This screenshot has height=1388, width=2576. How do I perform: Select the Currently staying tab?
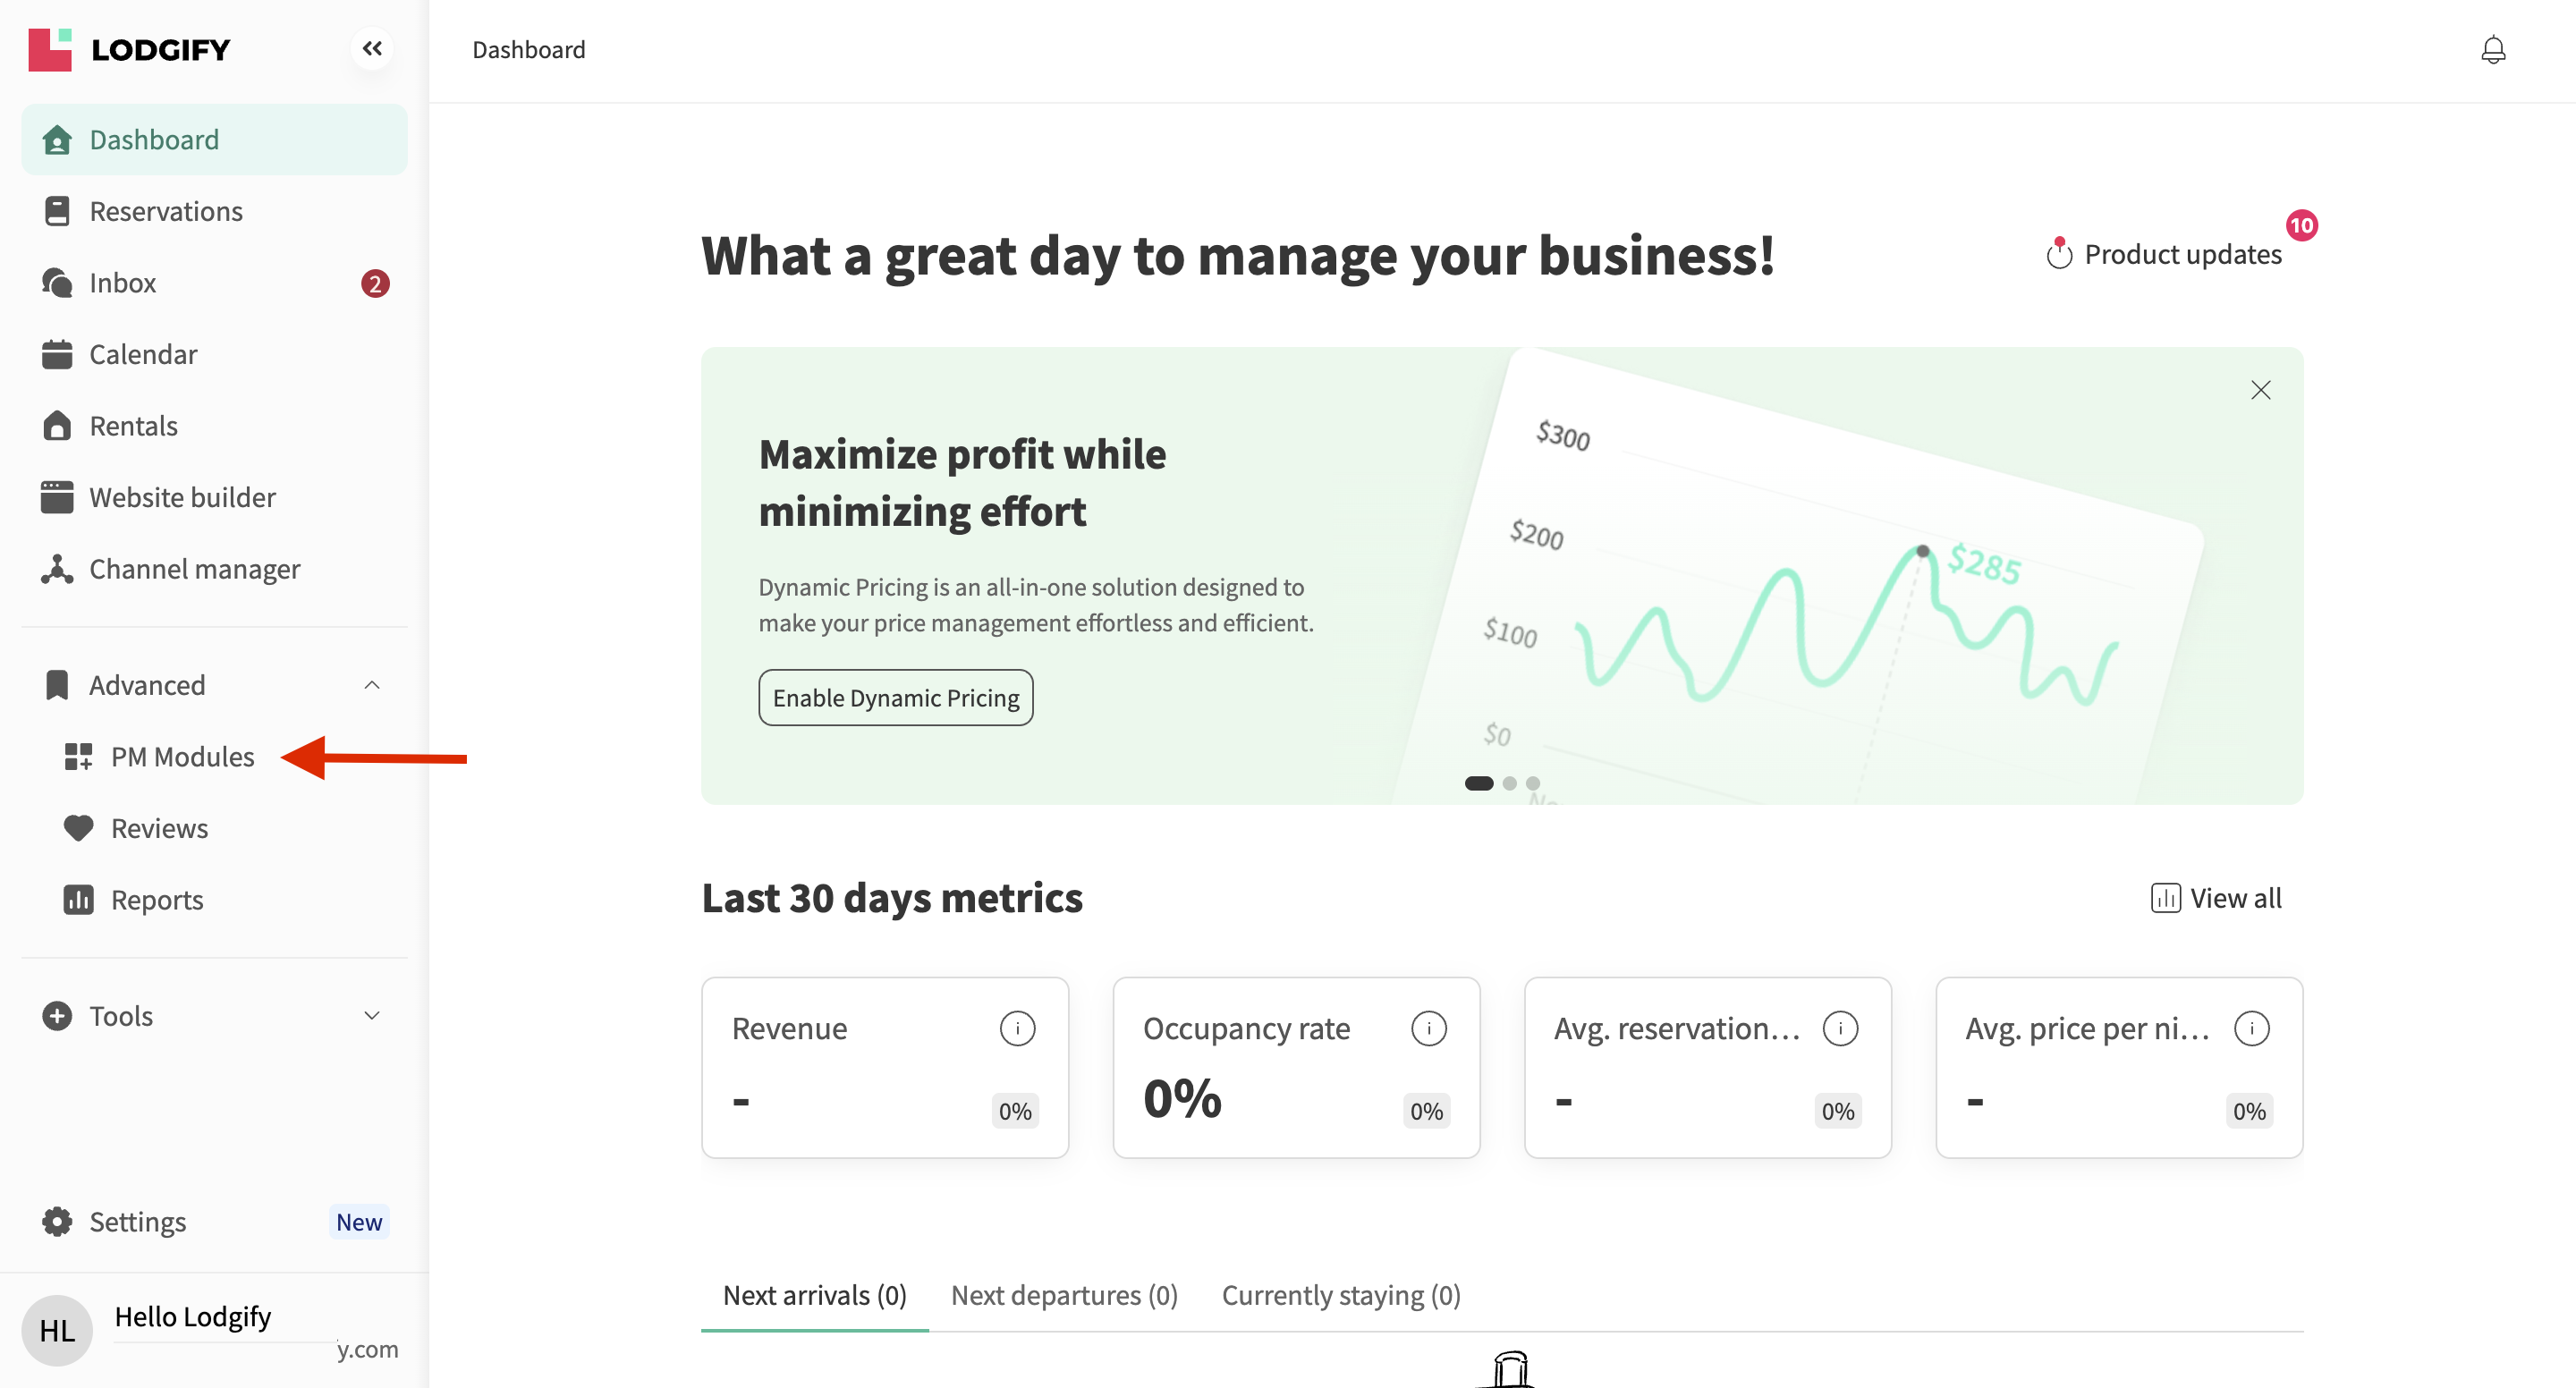[1341, 1295]
